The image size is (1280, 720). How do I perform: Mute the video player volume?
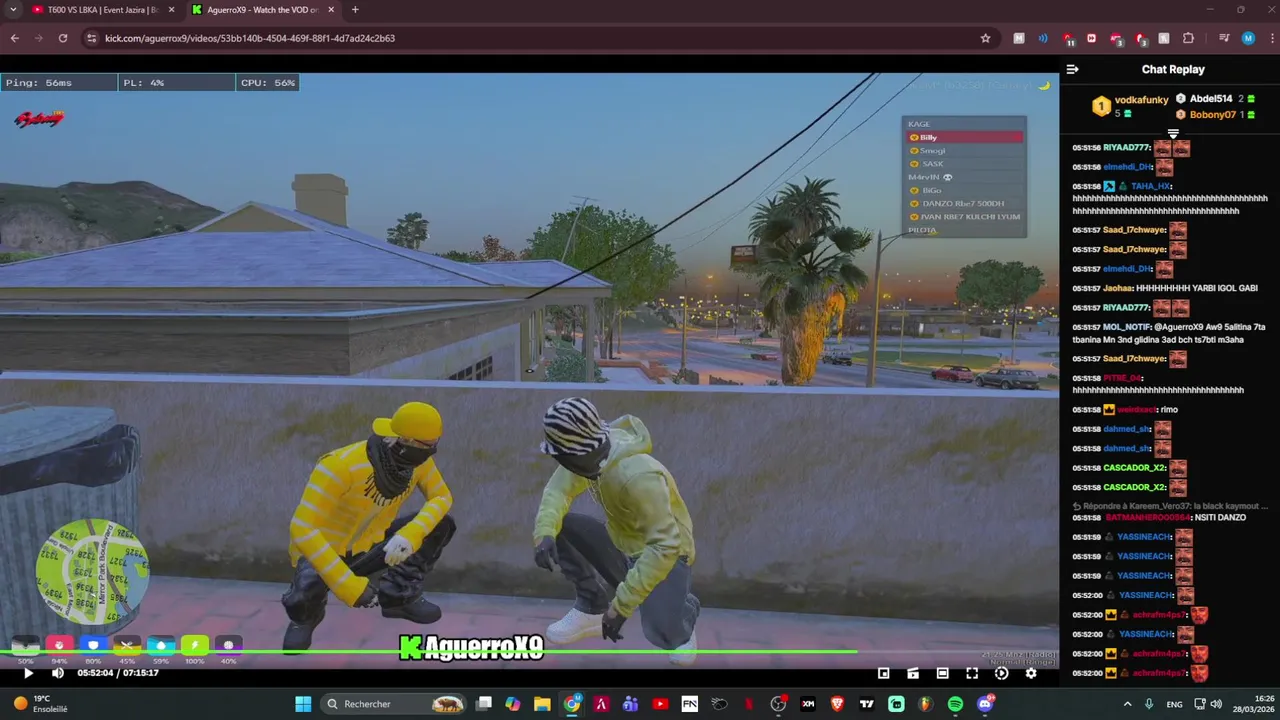[58, 673]
